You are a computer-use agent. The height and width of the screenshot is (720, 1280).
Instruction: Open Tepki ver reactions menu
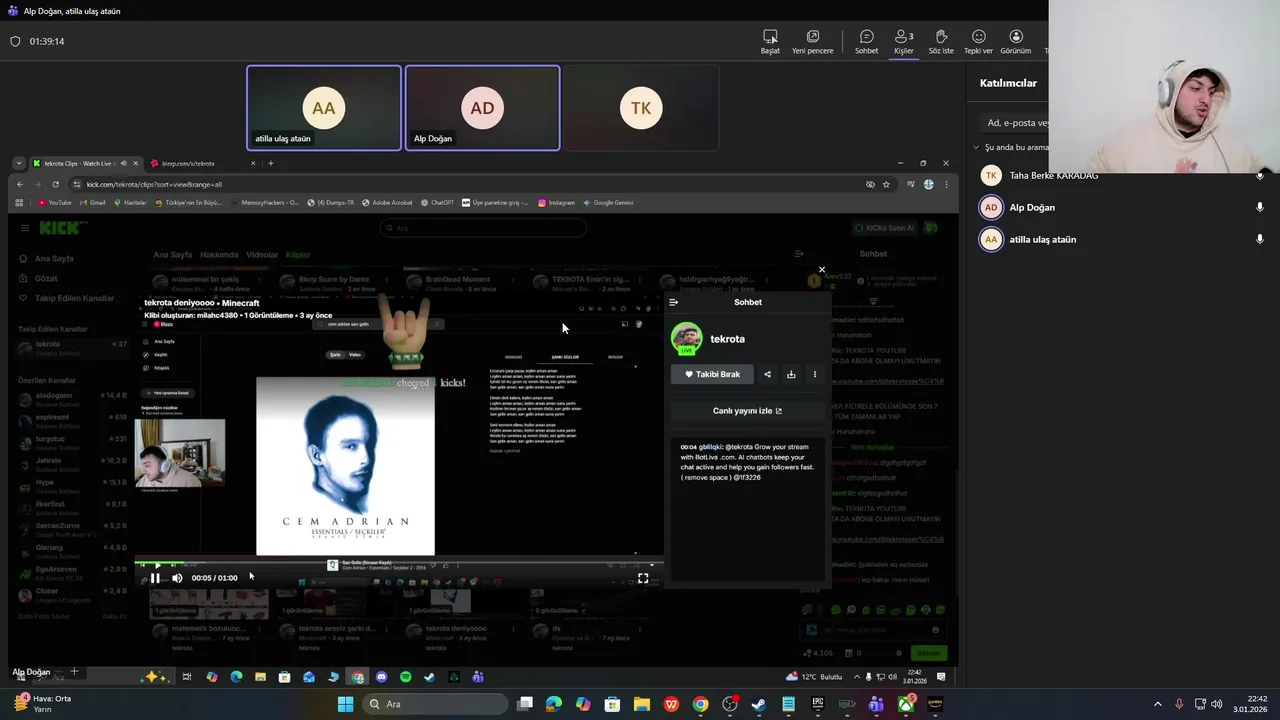pos(978,41)
